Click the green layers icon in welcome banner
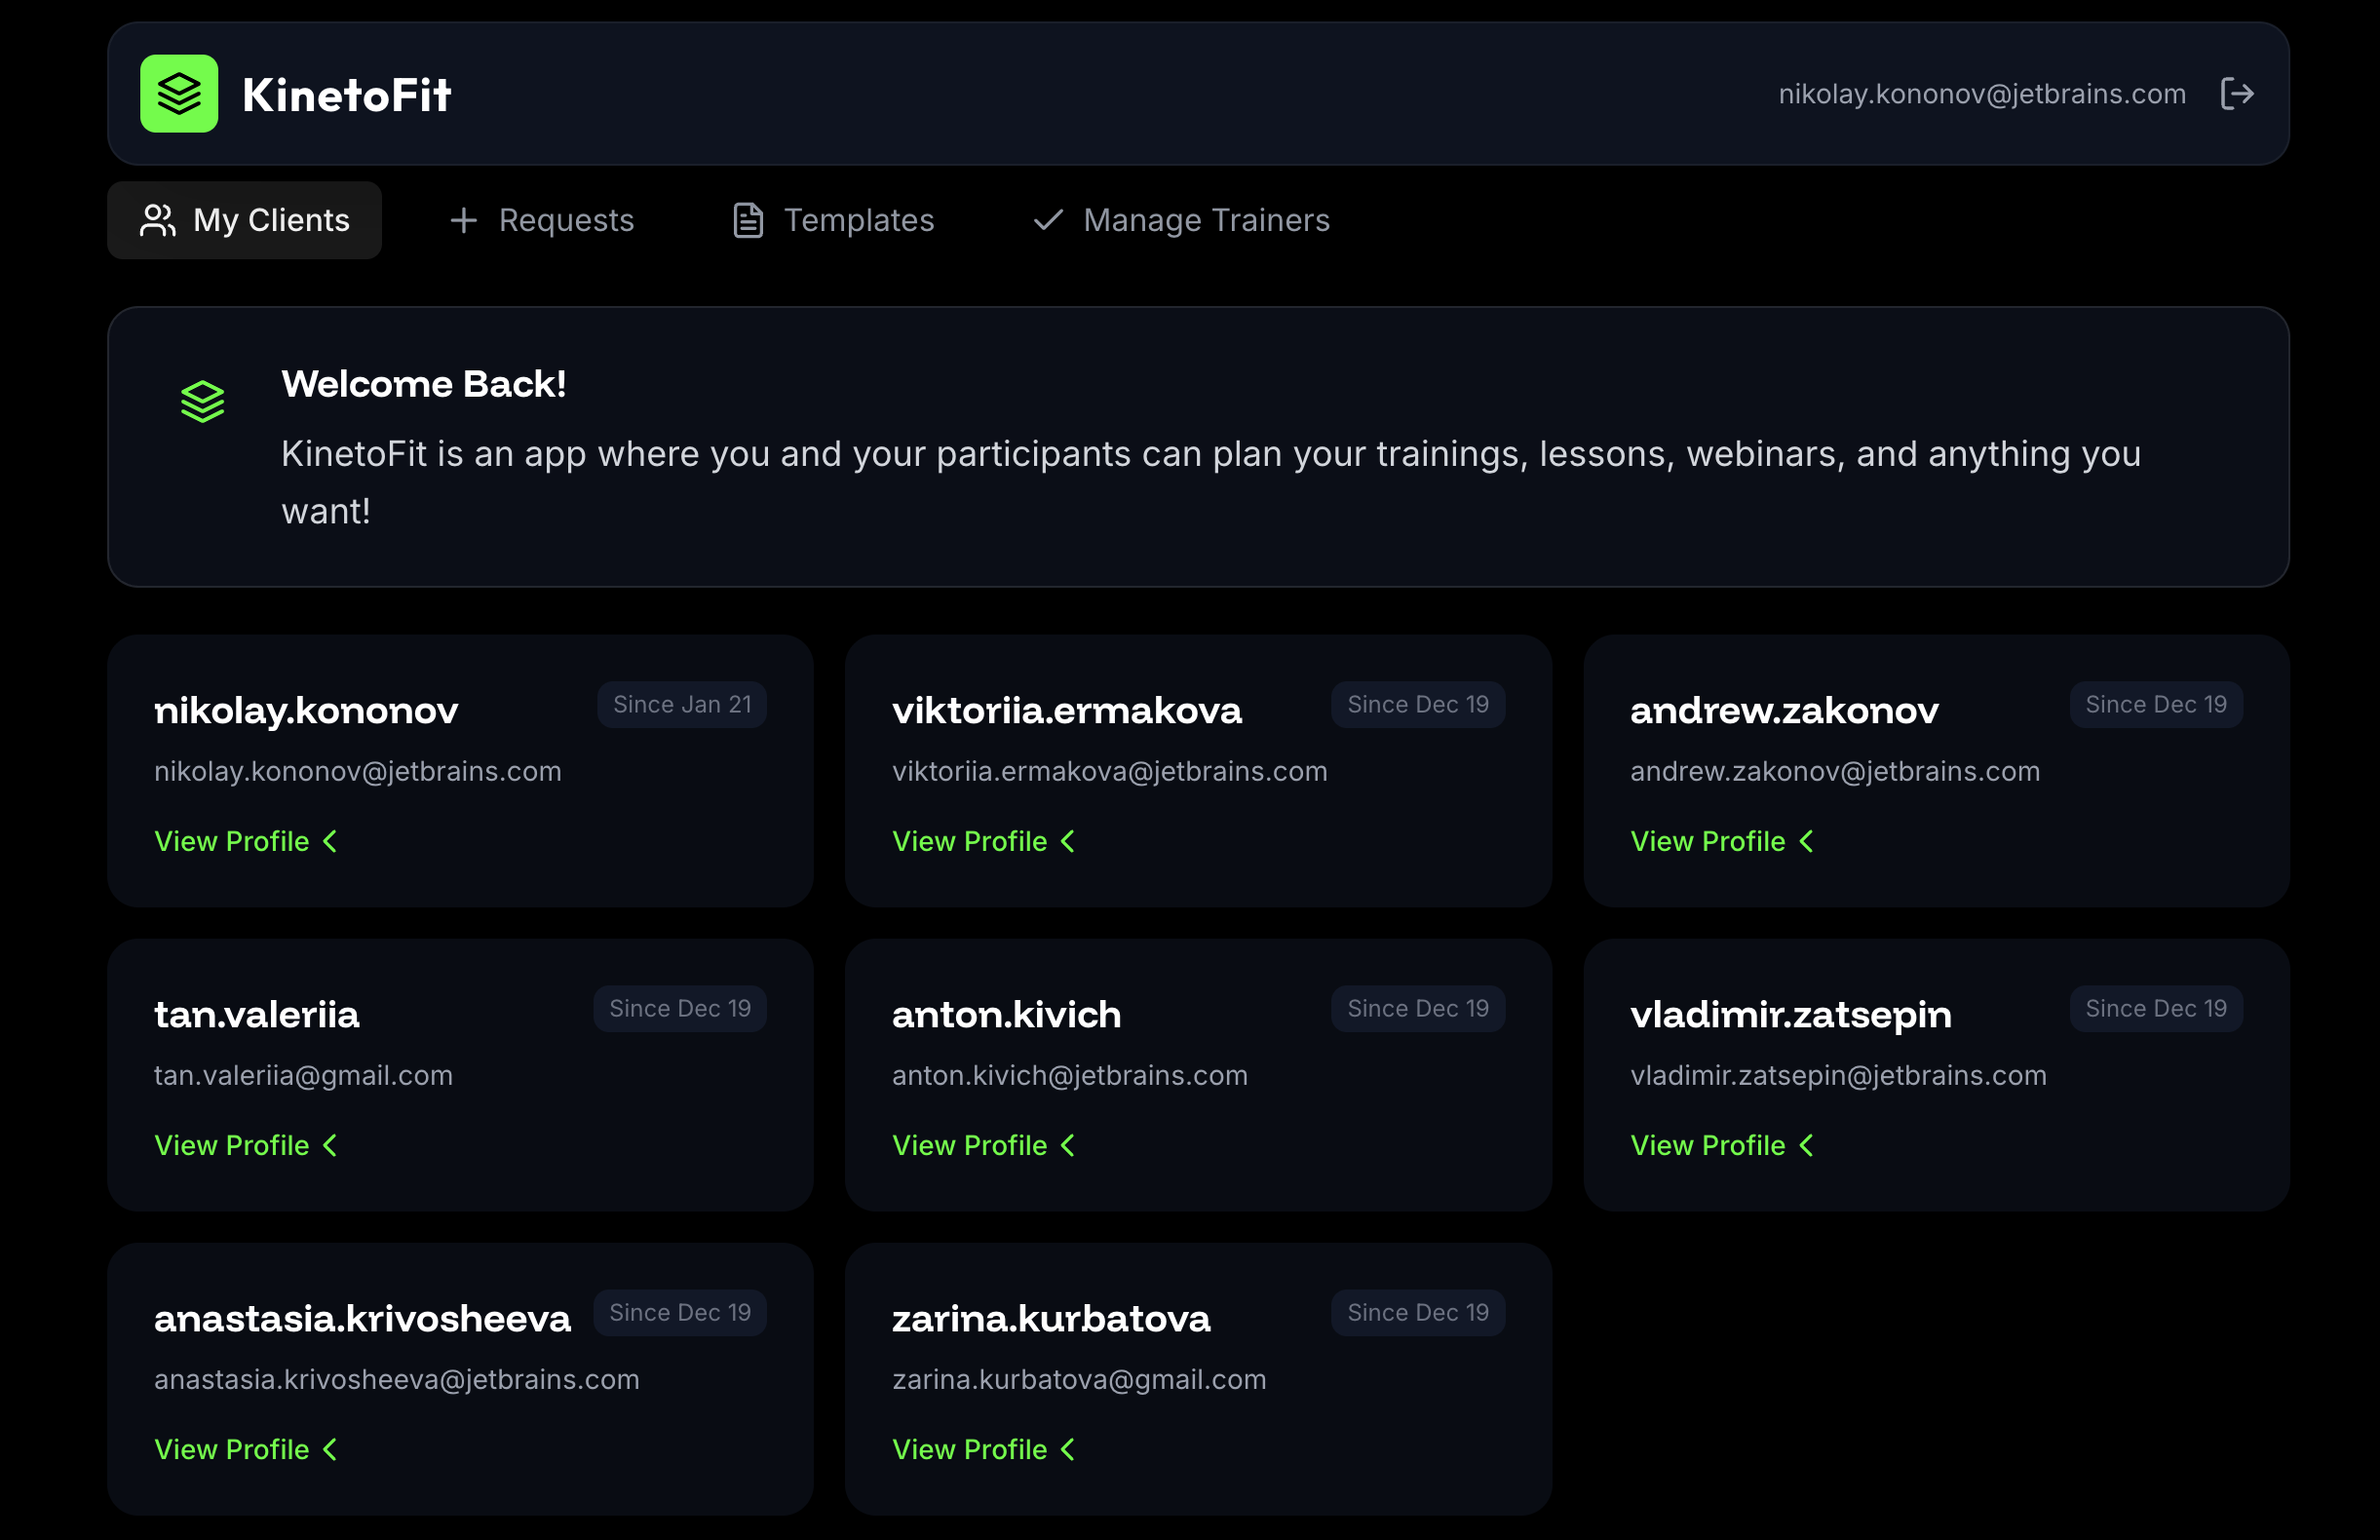Screen dimensions: 2380x1540 point(203,400)
